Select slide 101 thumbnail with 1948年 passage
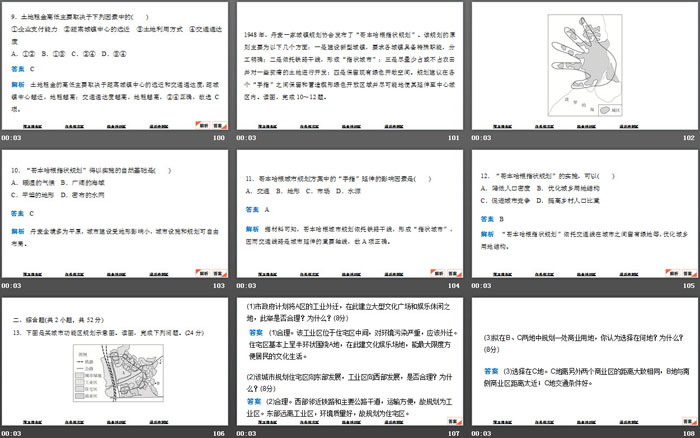 click(x=350, y=66)
